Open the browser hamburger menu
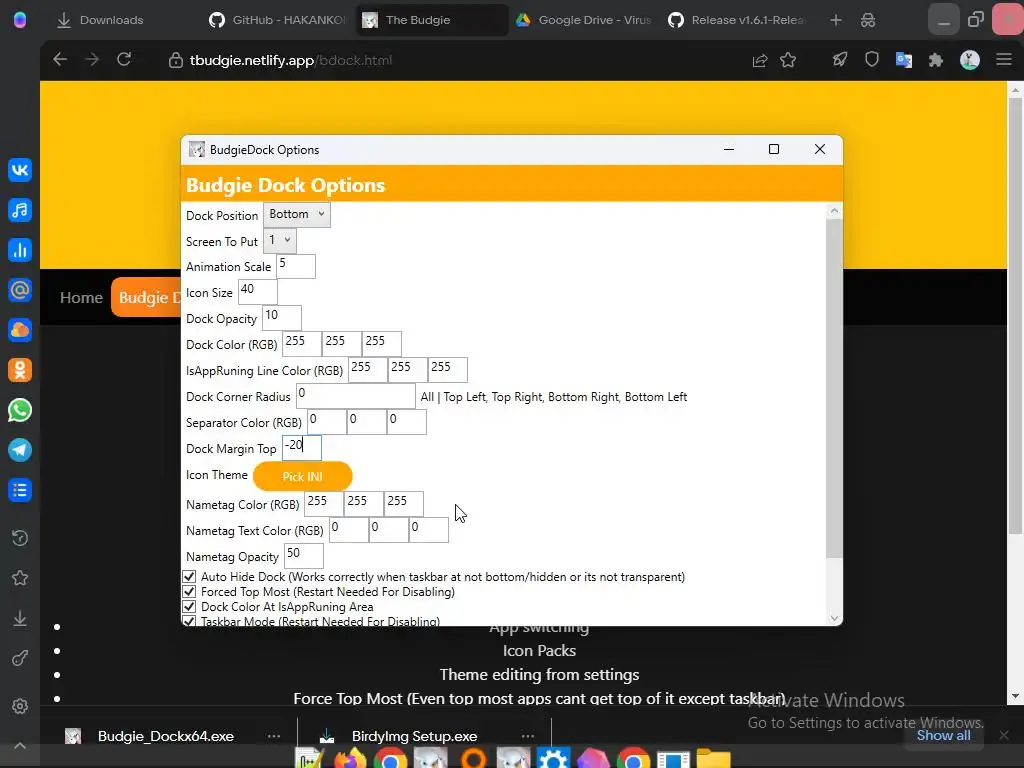This screenshot has width=1024, height=768. click(x=1004, y=60)
